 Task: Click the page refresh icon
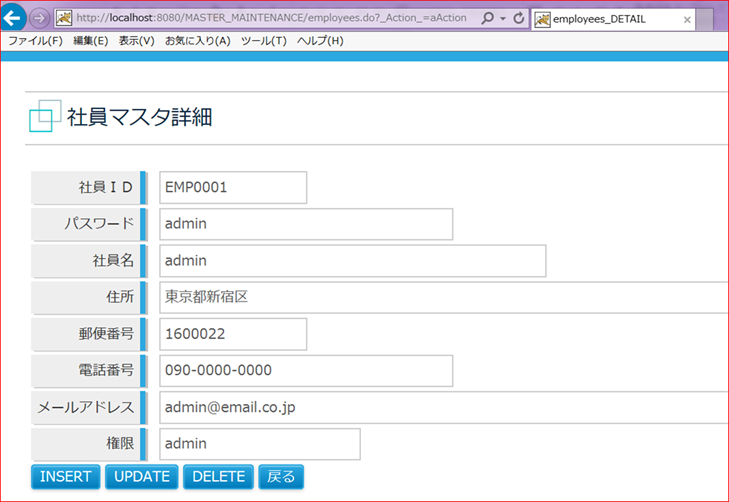[x=518, y=19]
